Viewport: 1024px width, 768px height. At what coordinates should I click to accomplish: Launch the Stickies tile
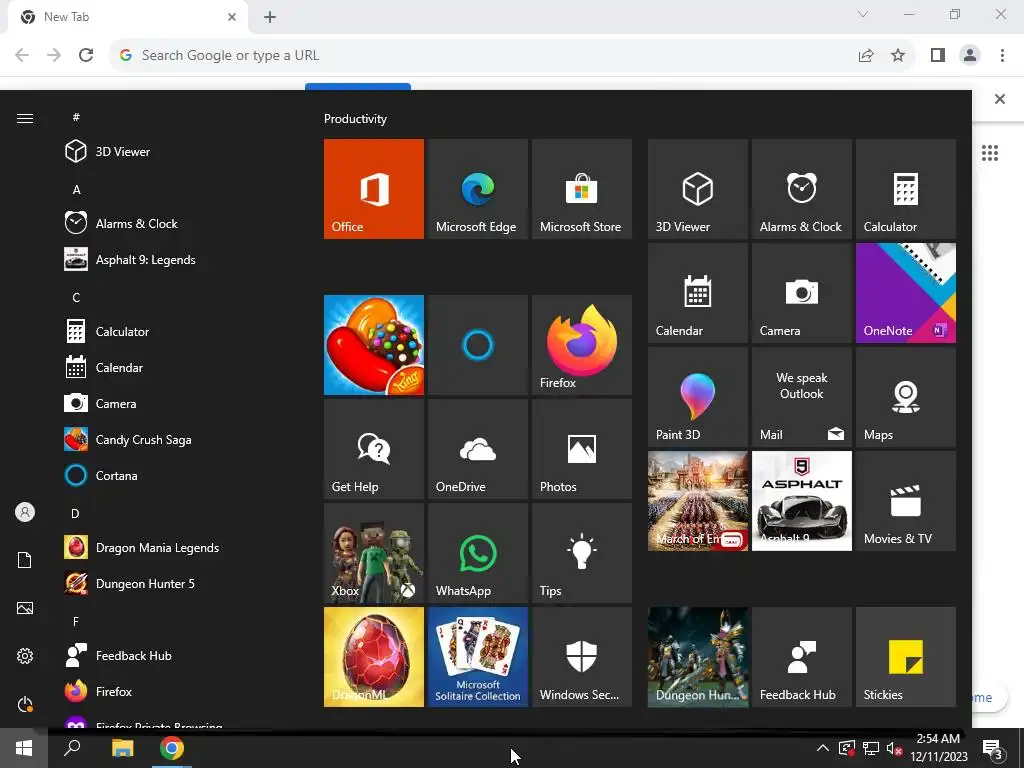pyautogui.click(x=906, y=657)
